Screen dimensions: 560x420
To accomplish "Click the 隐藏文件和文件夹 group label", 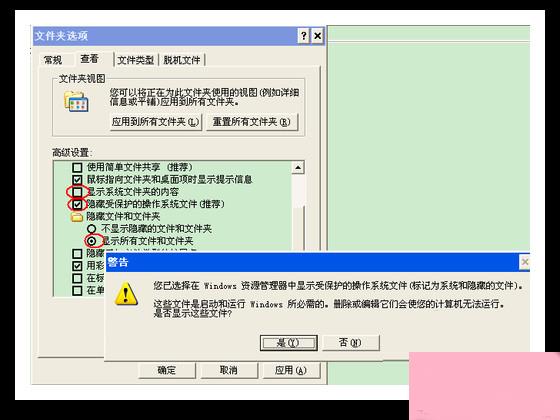I will (x=123, y=216).
